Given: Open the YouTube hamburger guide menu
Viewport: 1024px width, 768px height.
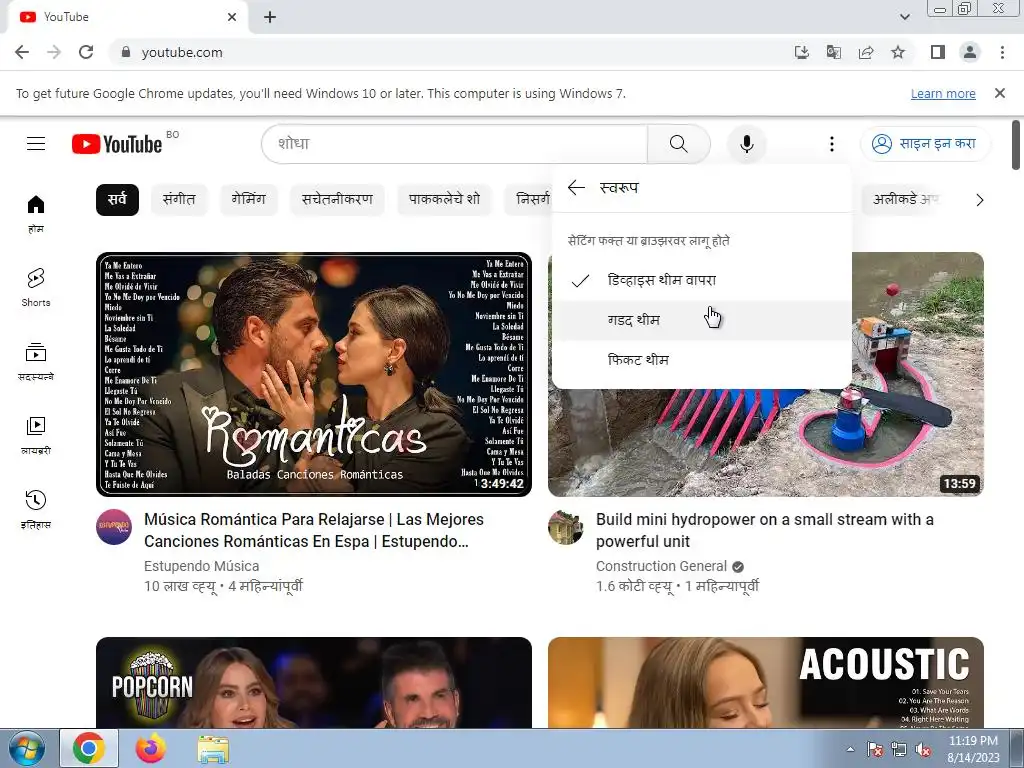Looking at the screenshot, I should pyautogui.click(x=36, y=144).
